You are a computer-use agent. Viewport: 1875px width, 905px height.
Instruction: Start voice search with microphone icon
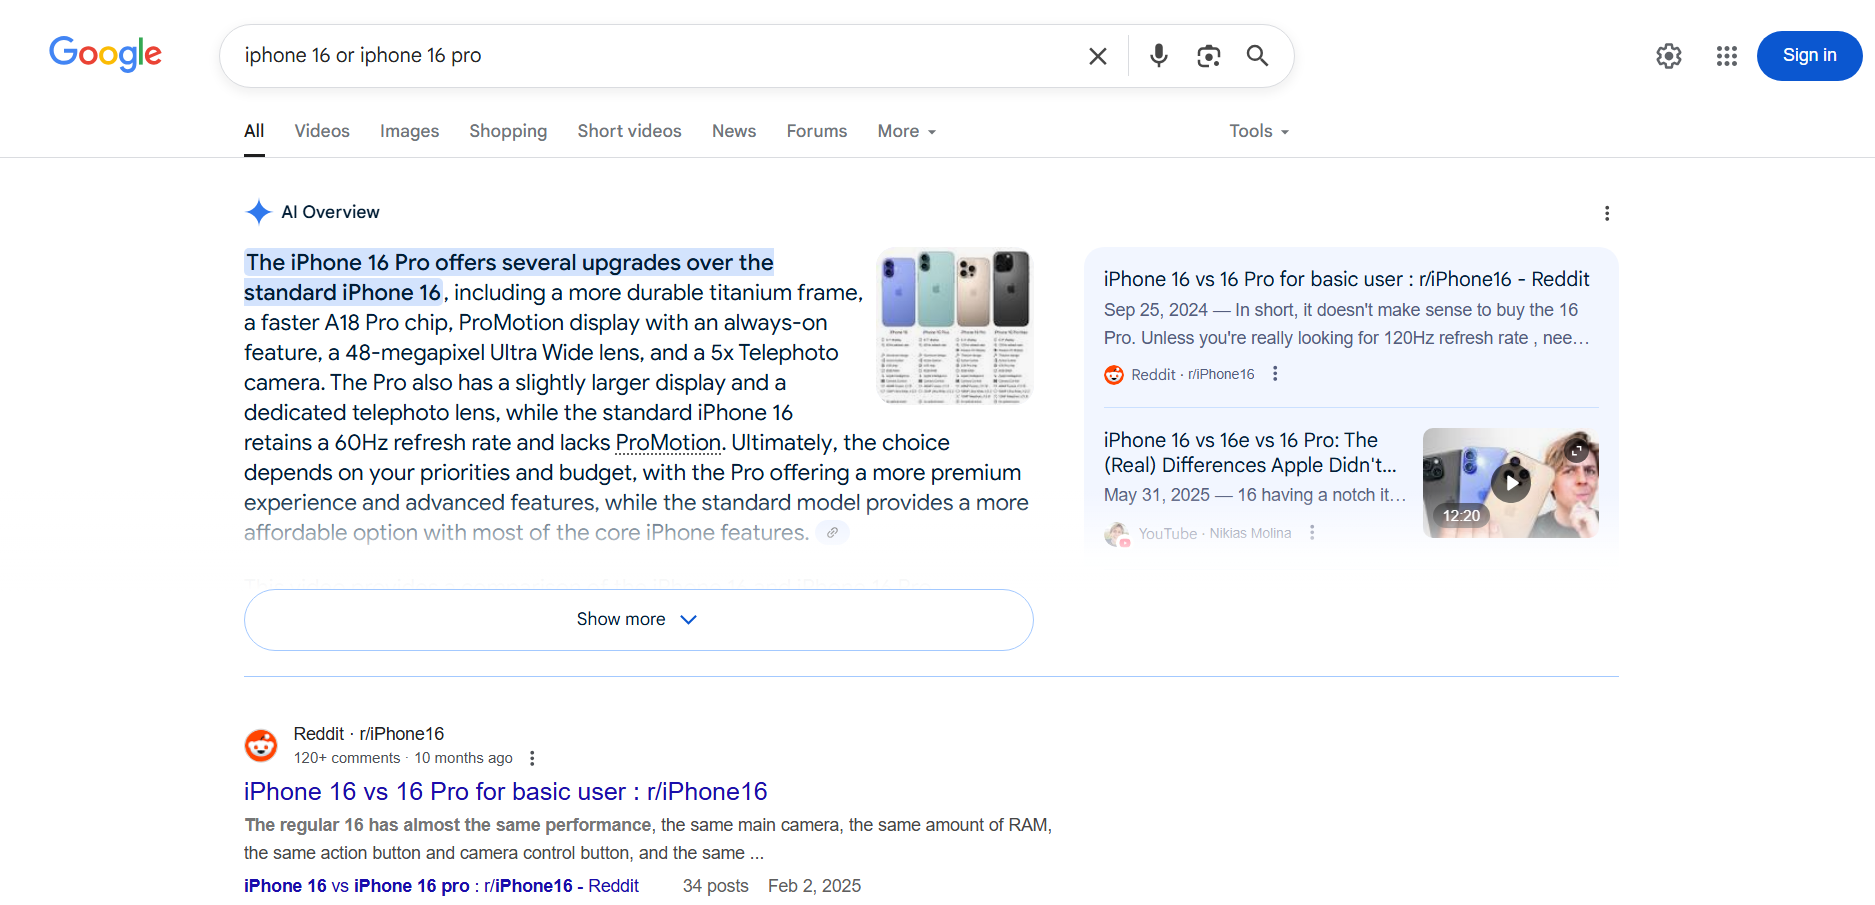[1158, 56]
